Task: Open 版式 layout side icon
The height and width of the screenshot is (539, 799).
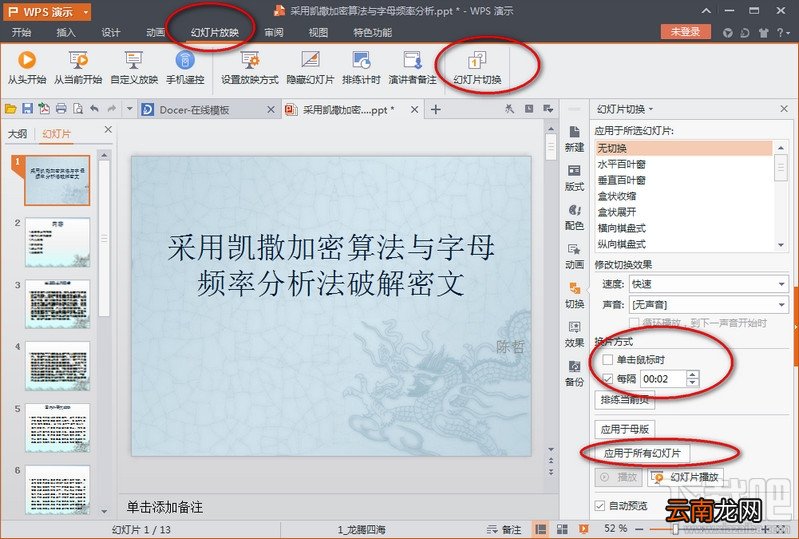Action: tap(574, 178)
